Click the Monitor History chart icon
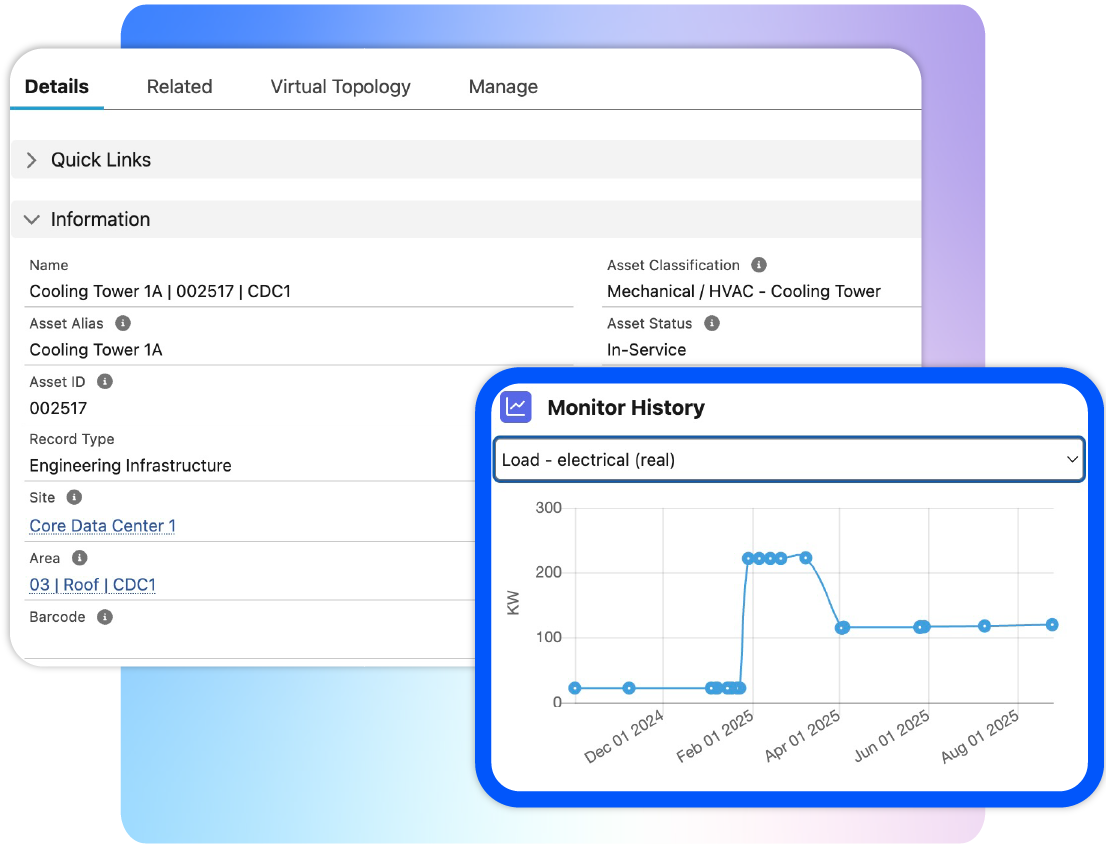This screenshot has width=1106, height=848. tap(516, 407)
